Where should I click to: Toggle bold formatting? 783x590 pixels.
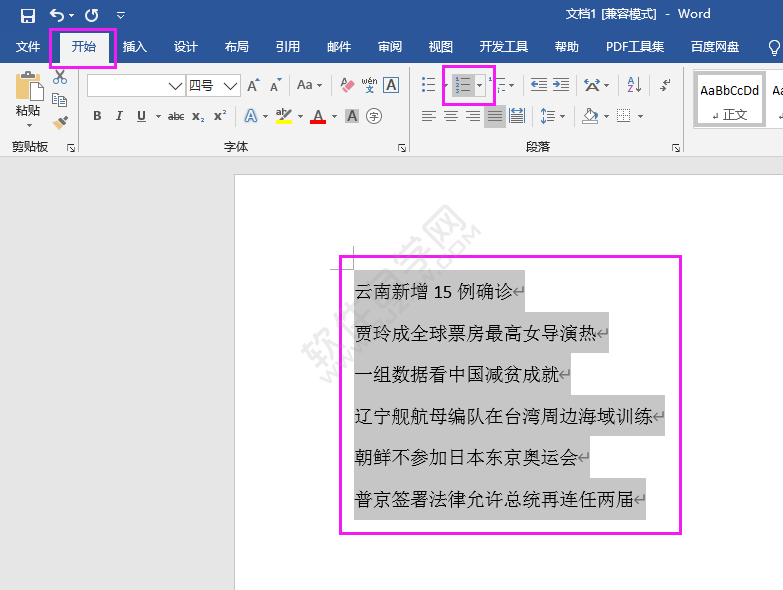tap(97, 116)
